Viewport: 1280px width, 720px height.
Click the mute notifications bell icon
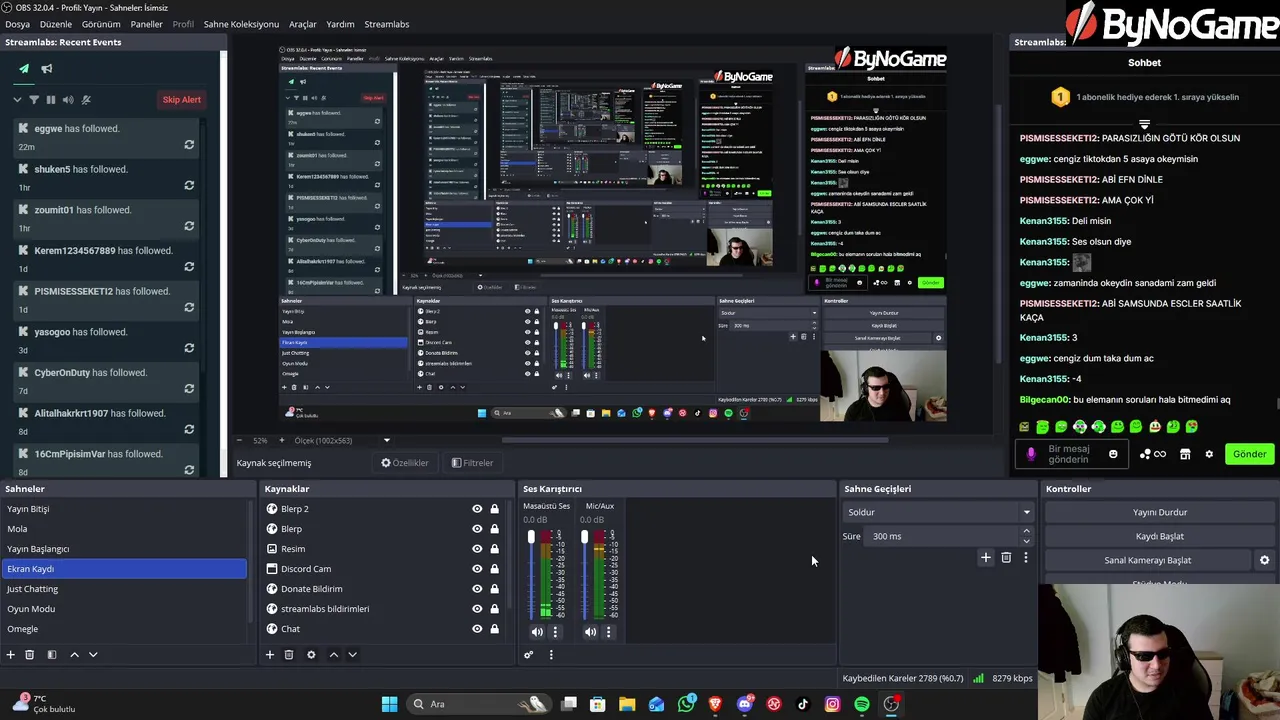pos(86,99)
